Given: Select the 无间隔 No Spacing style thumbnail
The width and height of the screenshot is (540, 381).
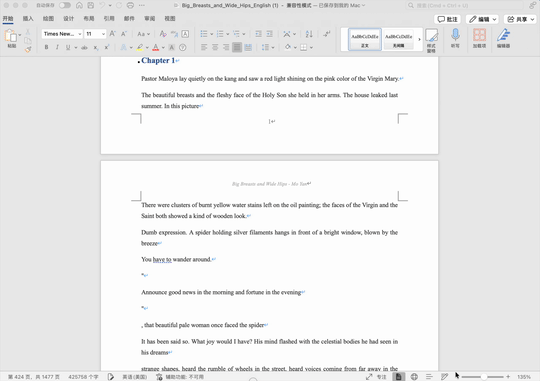Looking at the screenshot, I should coord(398,40).
